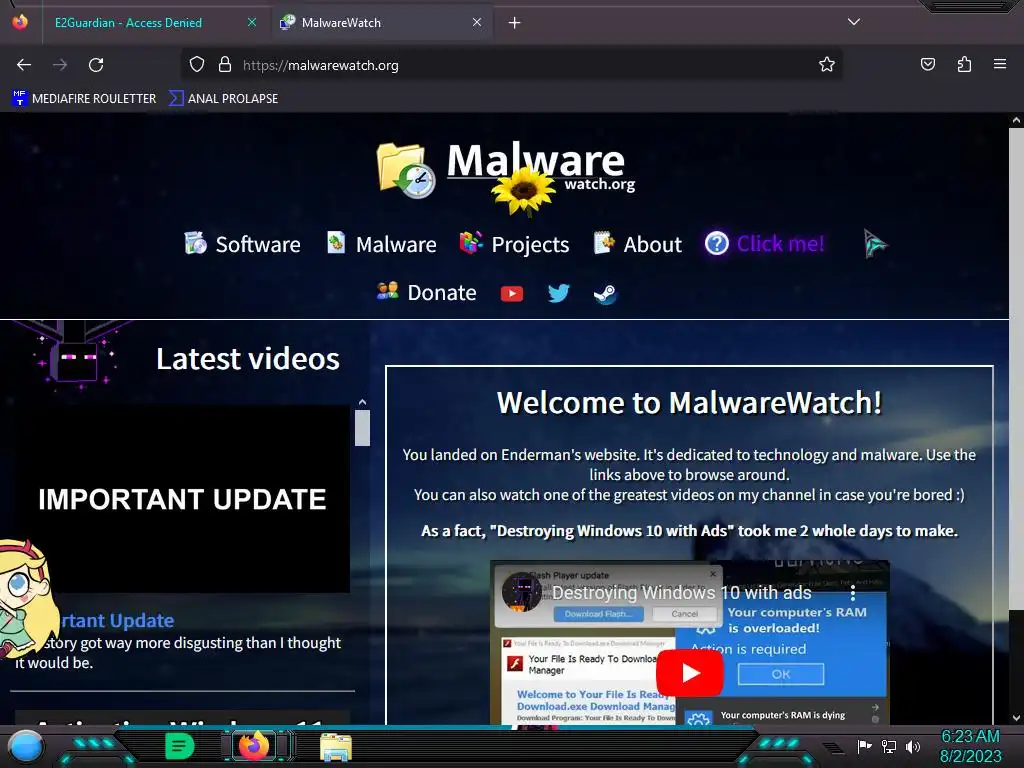
Task: Open a new browser tab
Action: pos(515,23)
